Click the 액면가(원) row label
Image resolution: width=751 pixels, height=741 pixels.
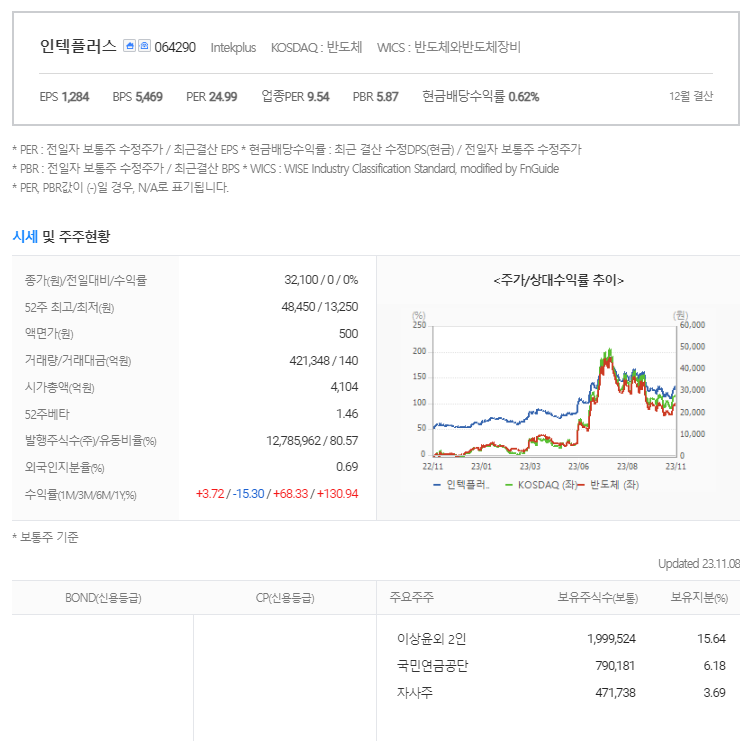tap(49, 334)
